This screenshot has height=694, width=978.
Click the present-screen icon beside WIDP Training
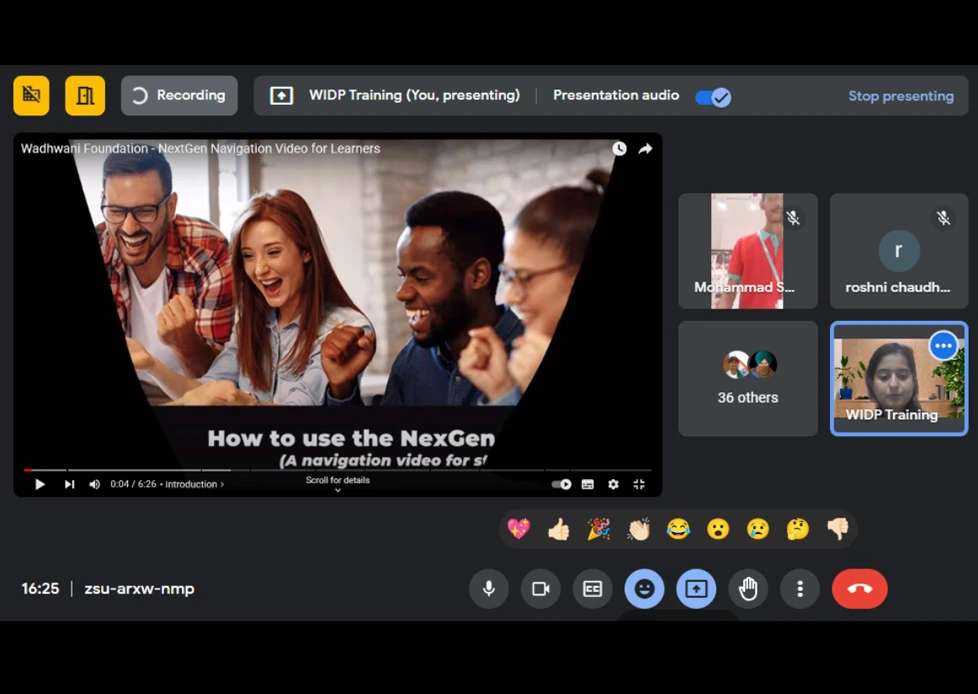[x=281, y=95]
